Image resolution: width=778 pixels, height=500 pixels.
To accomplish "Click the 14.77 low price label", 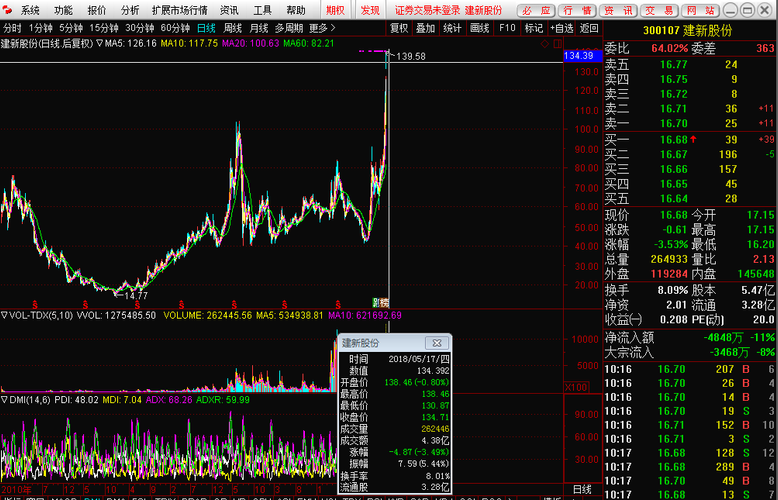I will point(135,296).
